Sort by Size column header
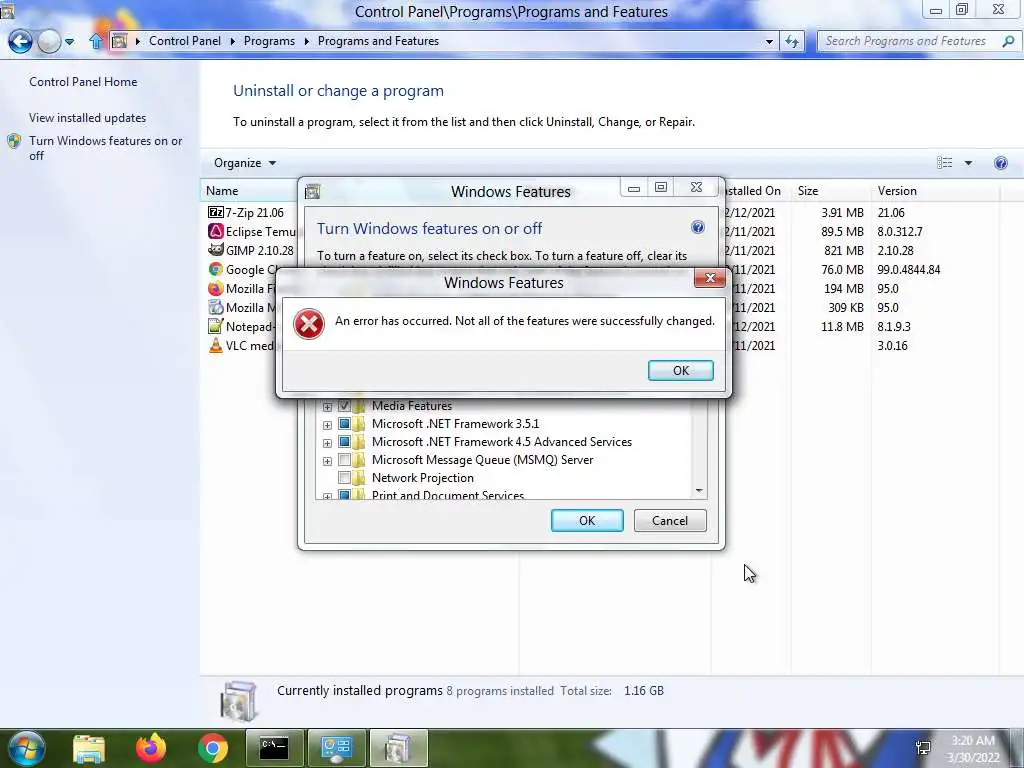1024x768 pixels. coord(830,191)
